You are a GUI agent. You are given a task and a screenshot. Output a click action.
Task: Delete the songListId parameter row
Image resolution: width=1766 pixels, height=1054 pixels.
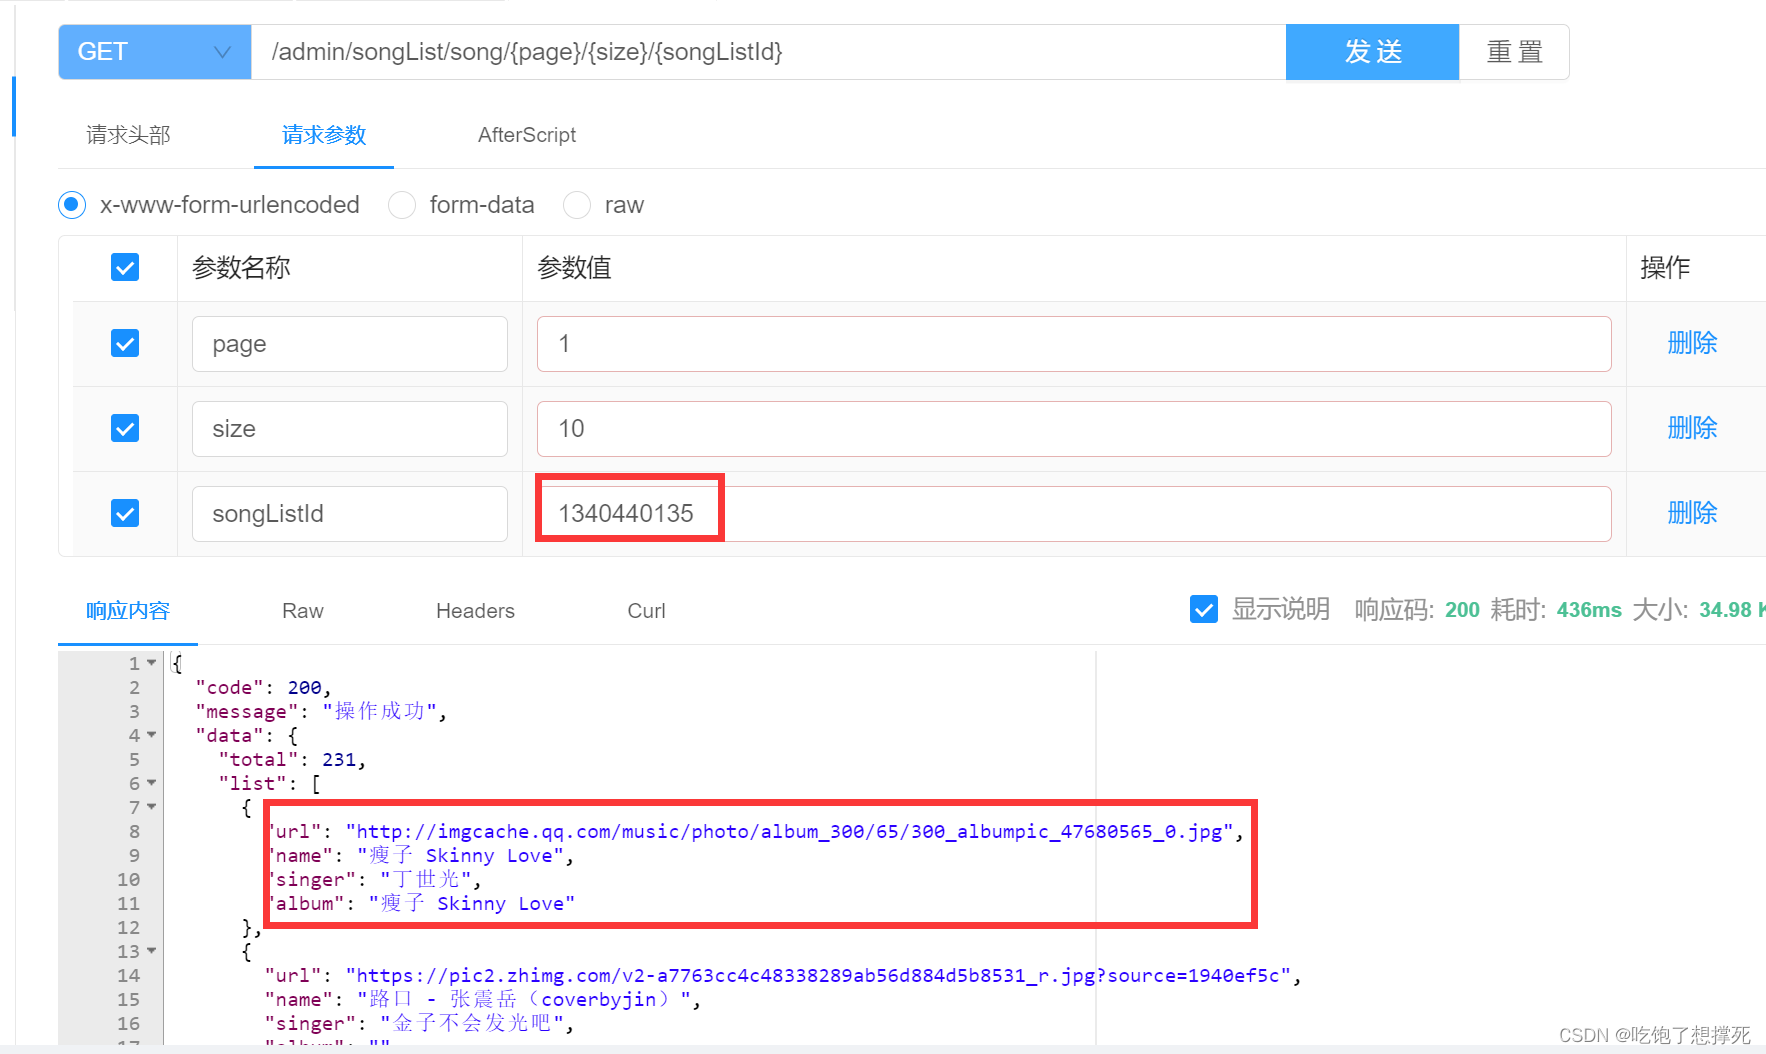point(1692,513)
